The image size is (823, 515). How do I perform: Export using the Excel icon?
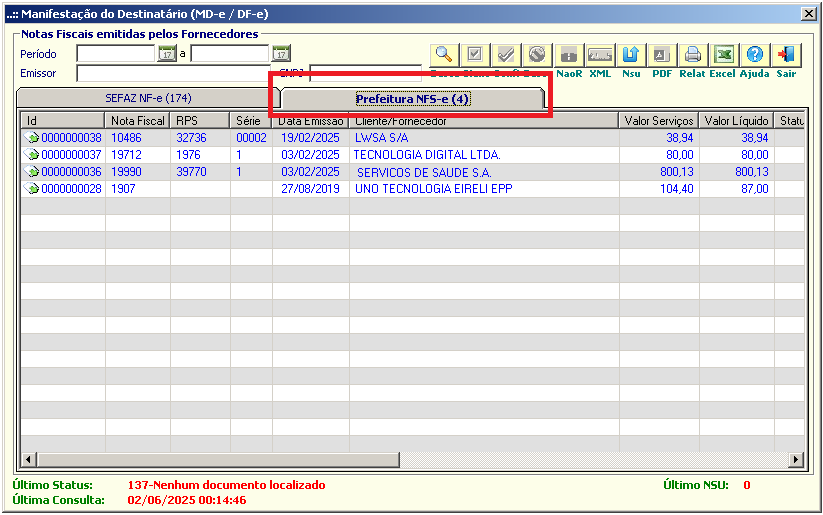click(x=724, y=55)
